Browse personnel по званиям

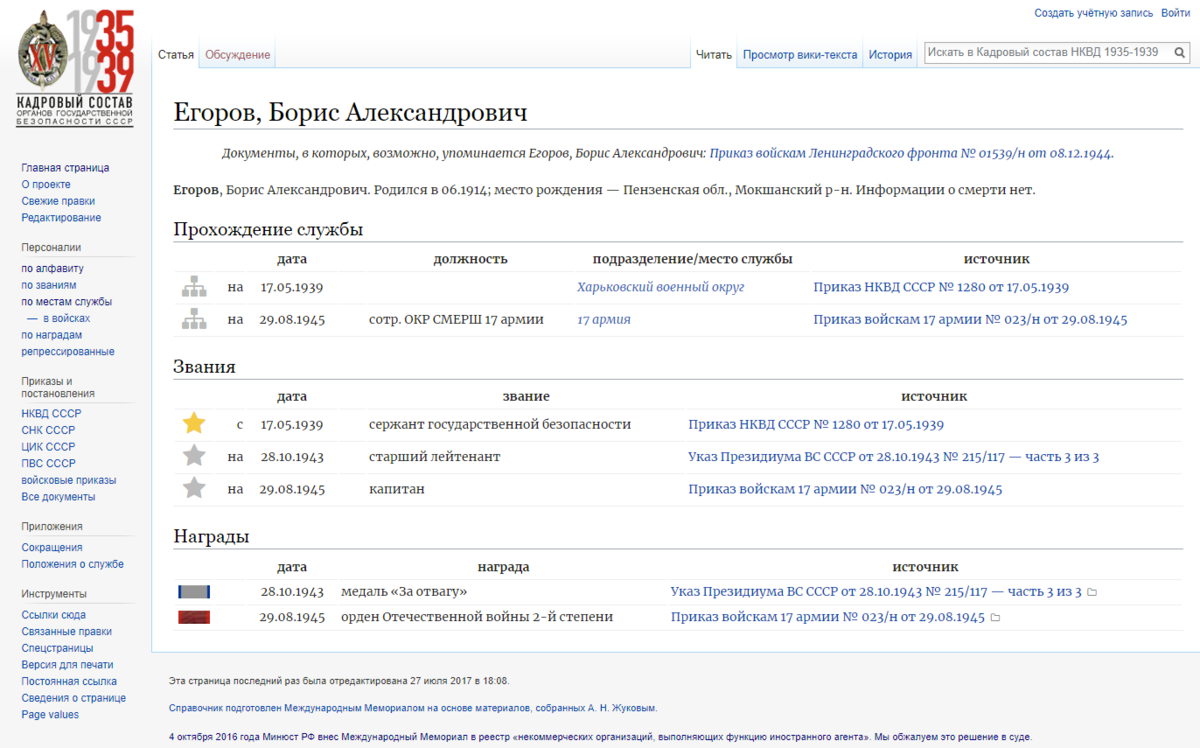tap(49, 285)
